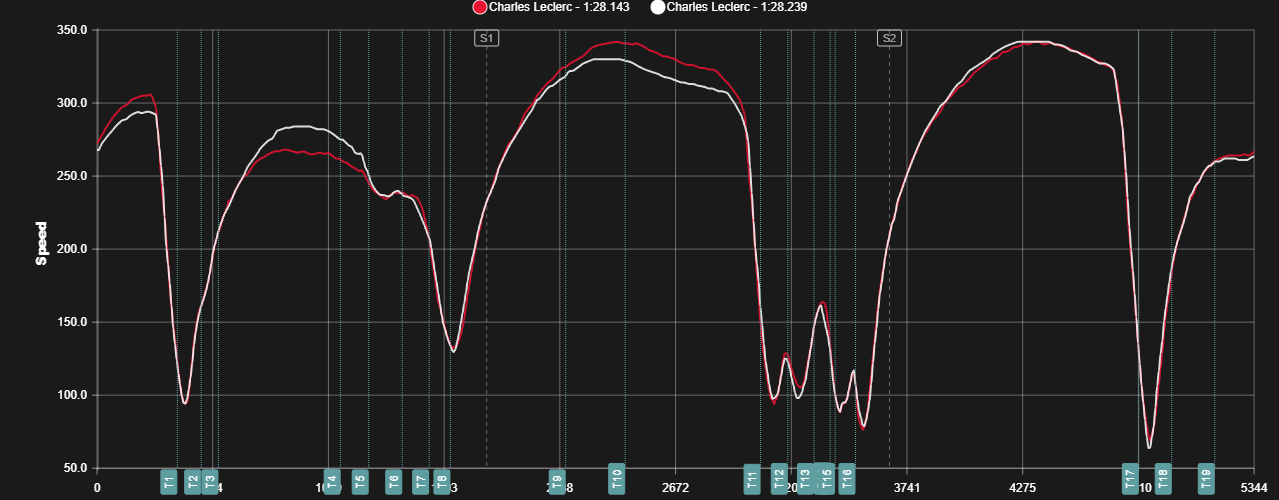Select the T3 turn marker
The height and width of the screenshot is (500, 1279).
point(209,481)
